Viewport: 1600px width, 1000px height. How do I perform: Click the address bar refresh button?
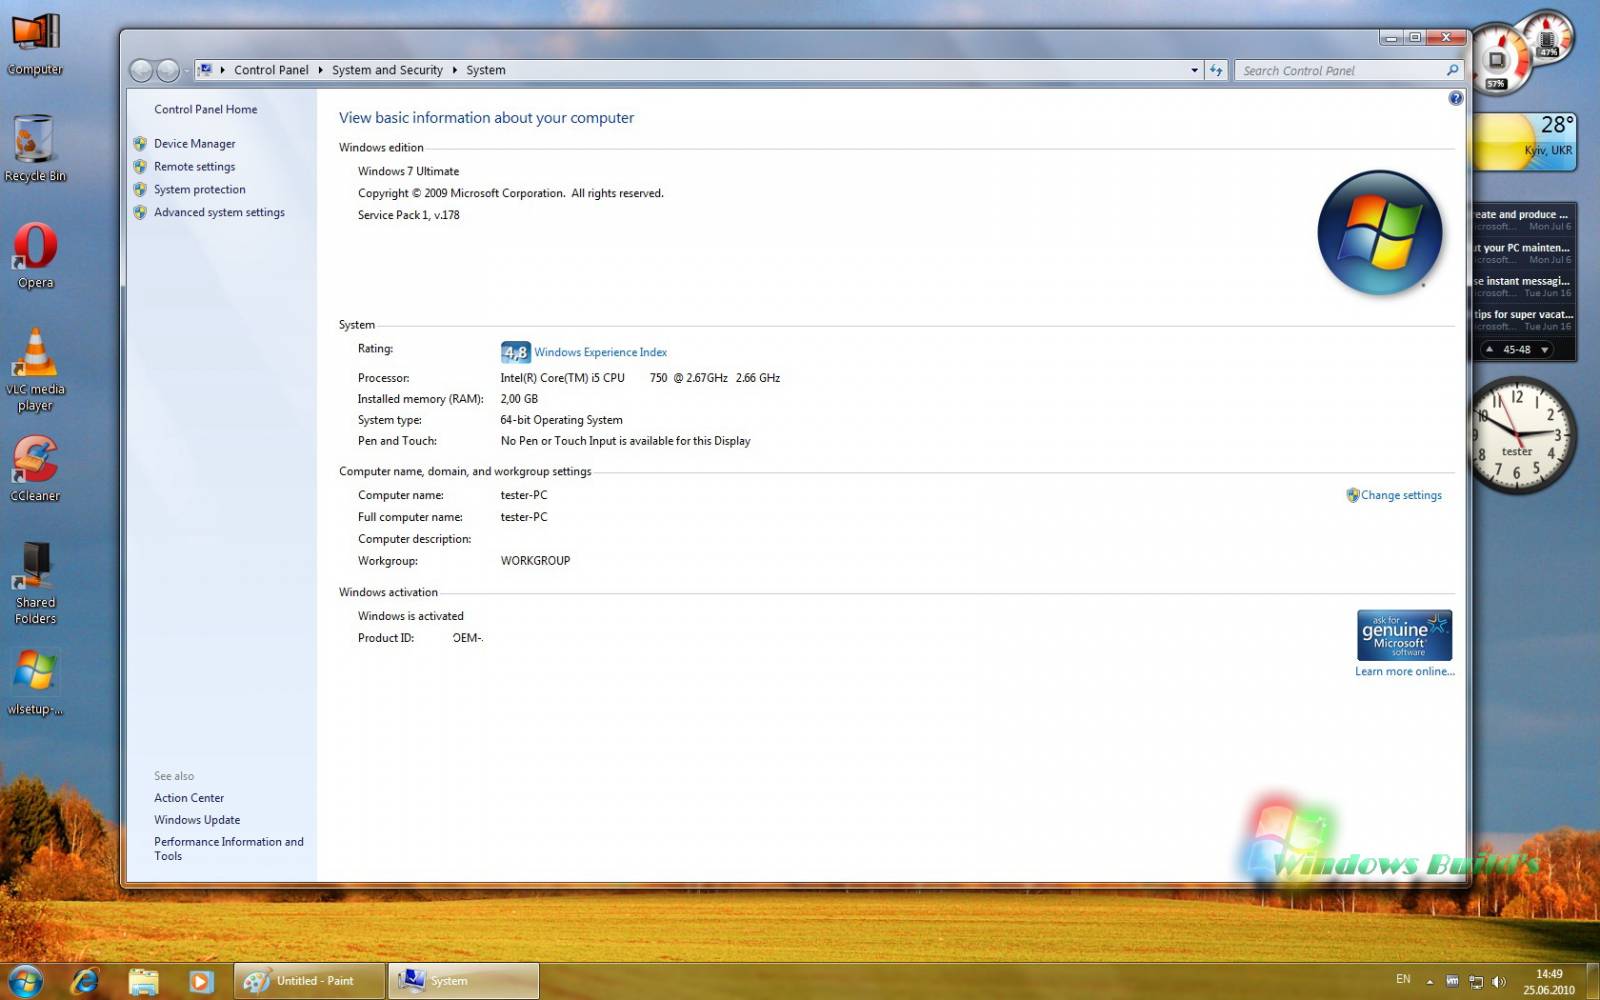1216,70
